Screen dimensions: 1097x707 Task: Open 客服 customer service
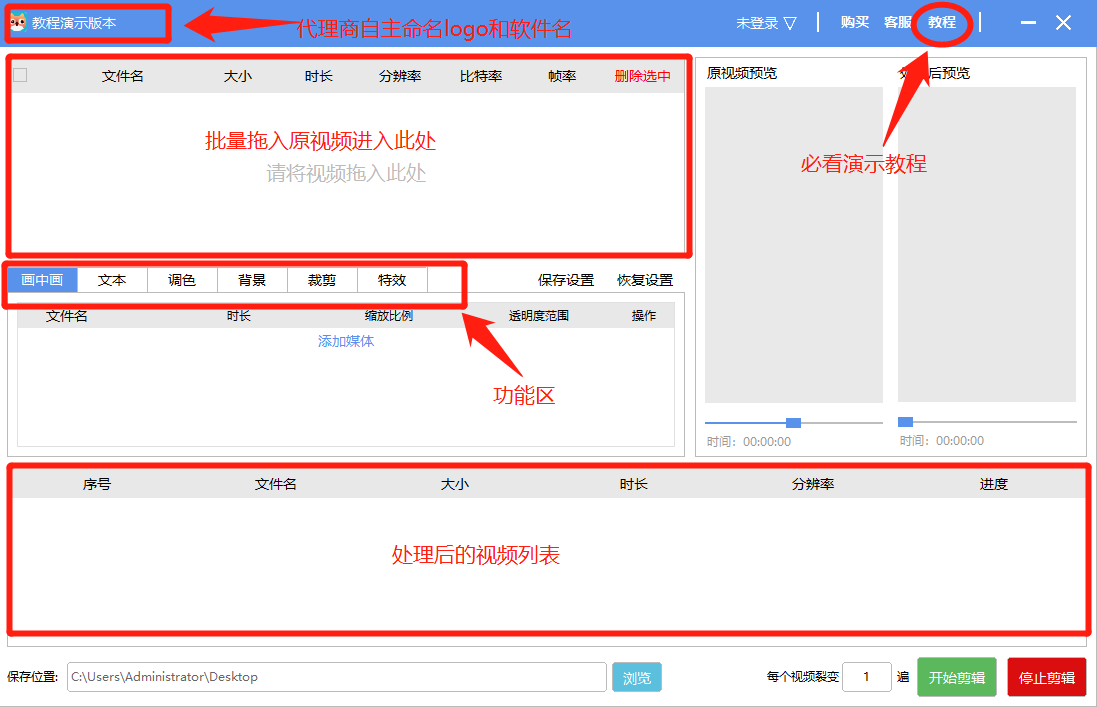pyautogui.click(x=898, y=22)
